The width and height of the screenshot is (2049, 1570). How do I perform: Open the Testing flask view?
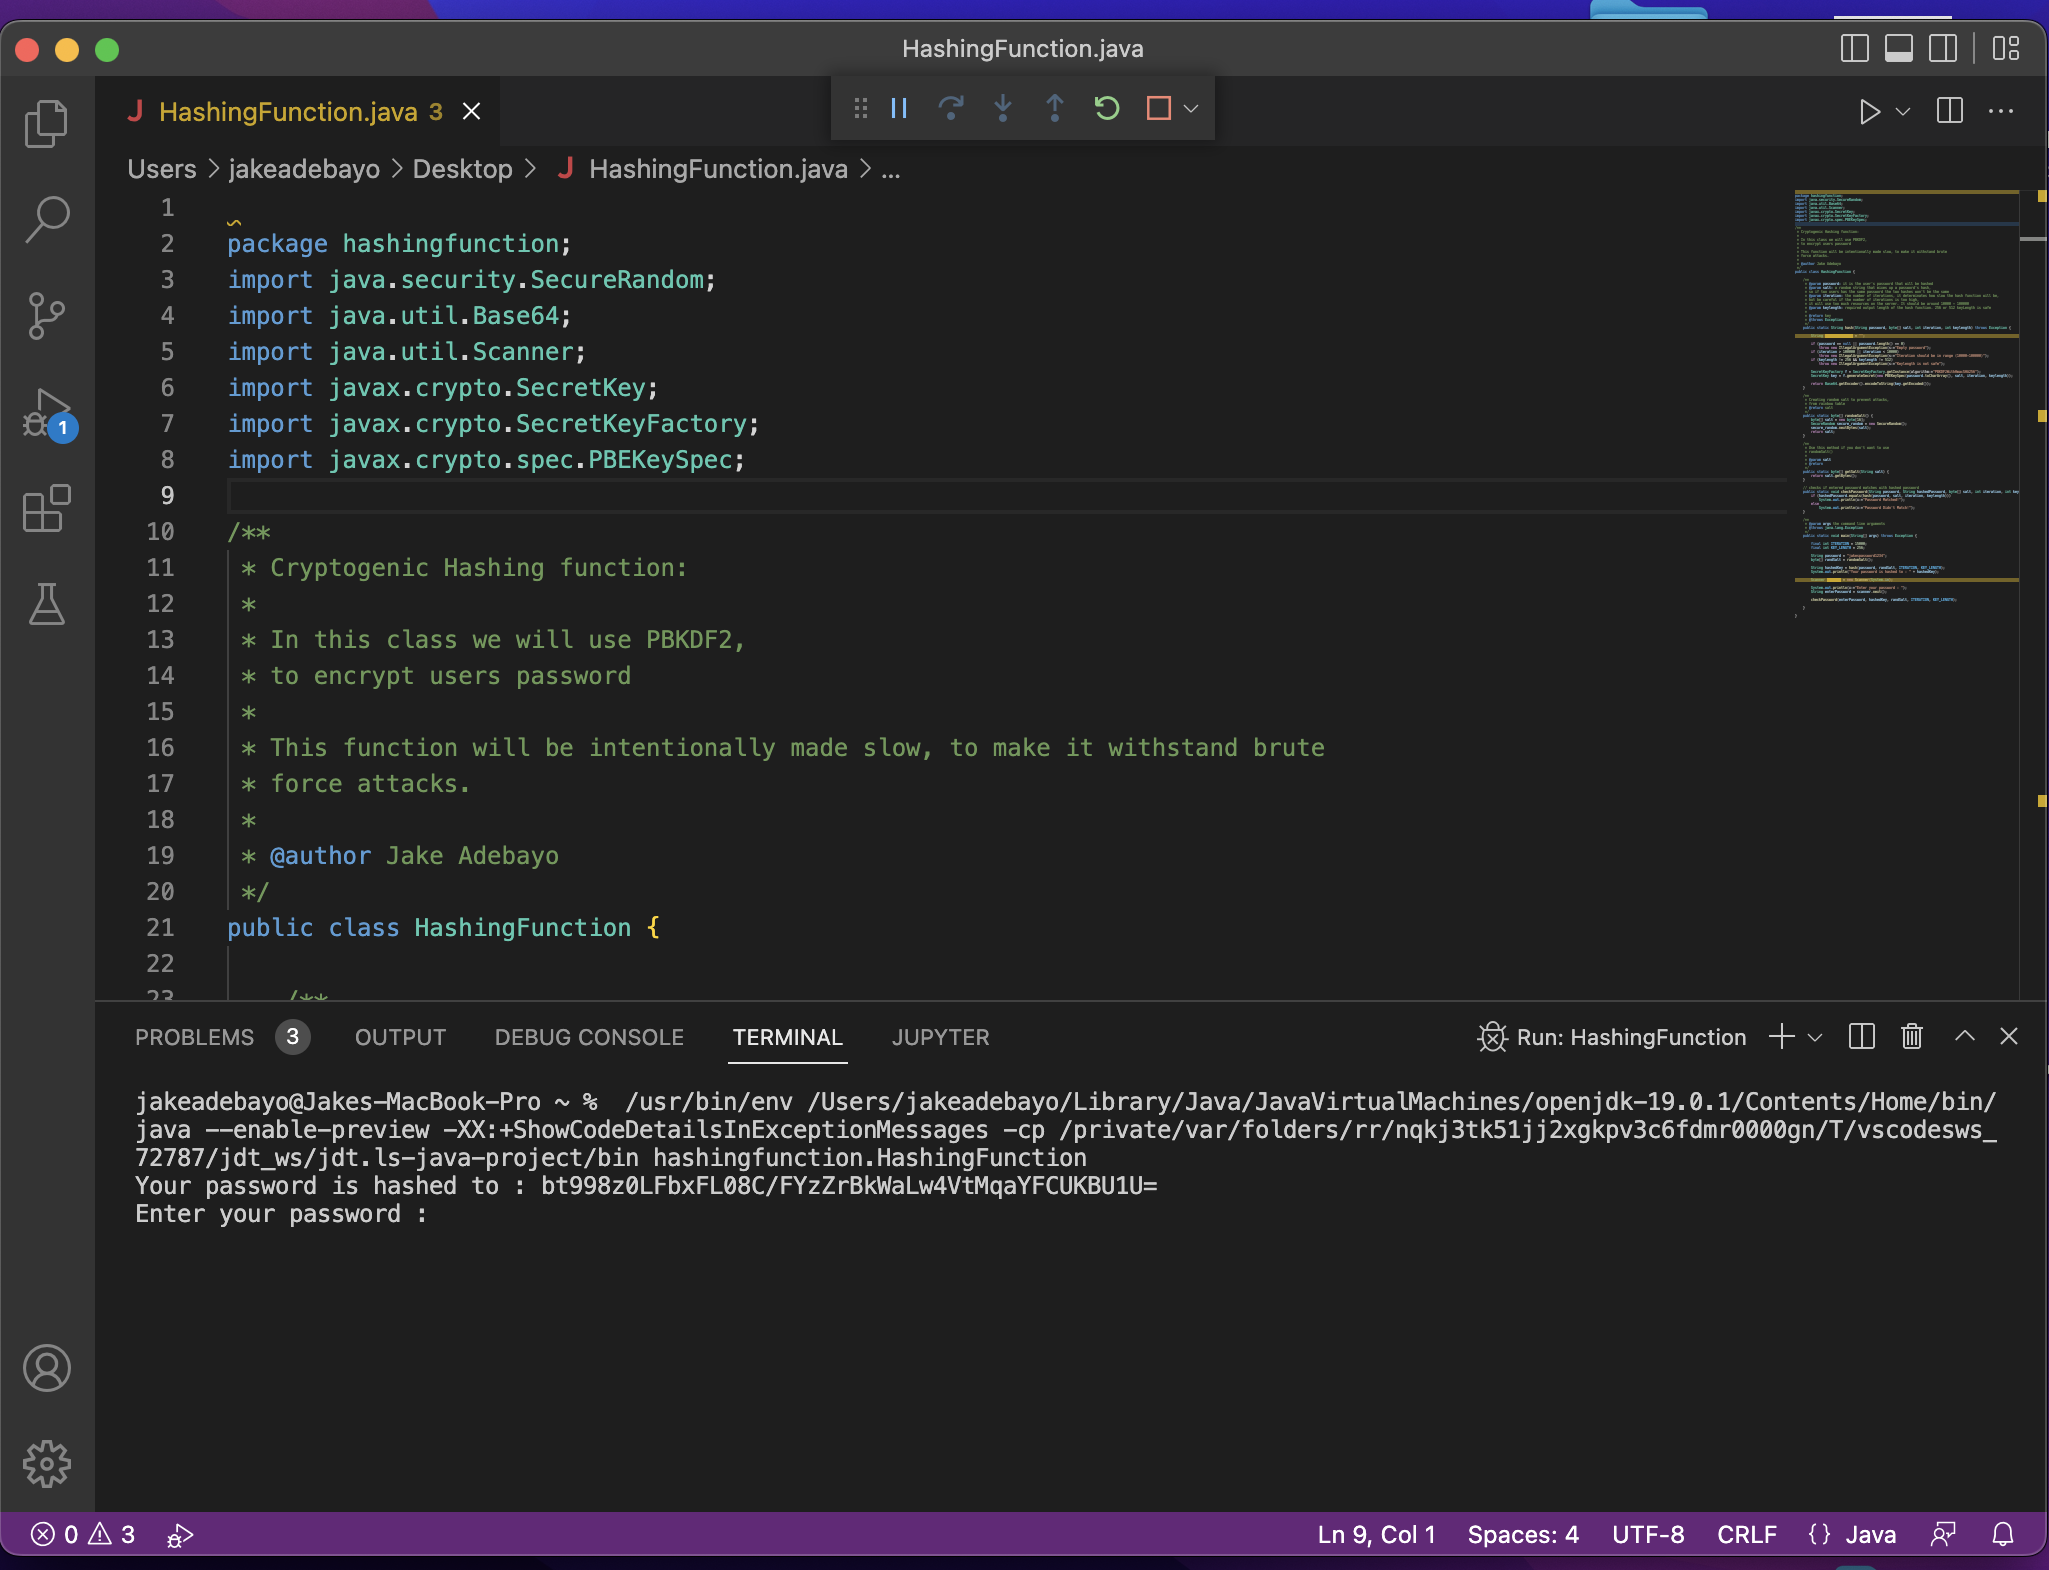[x=46, y=604]
